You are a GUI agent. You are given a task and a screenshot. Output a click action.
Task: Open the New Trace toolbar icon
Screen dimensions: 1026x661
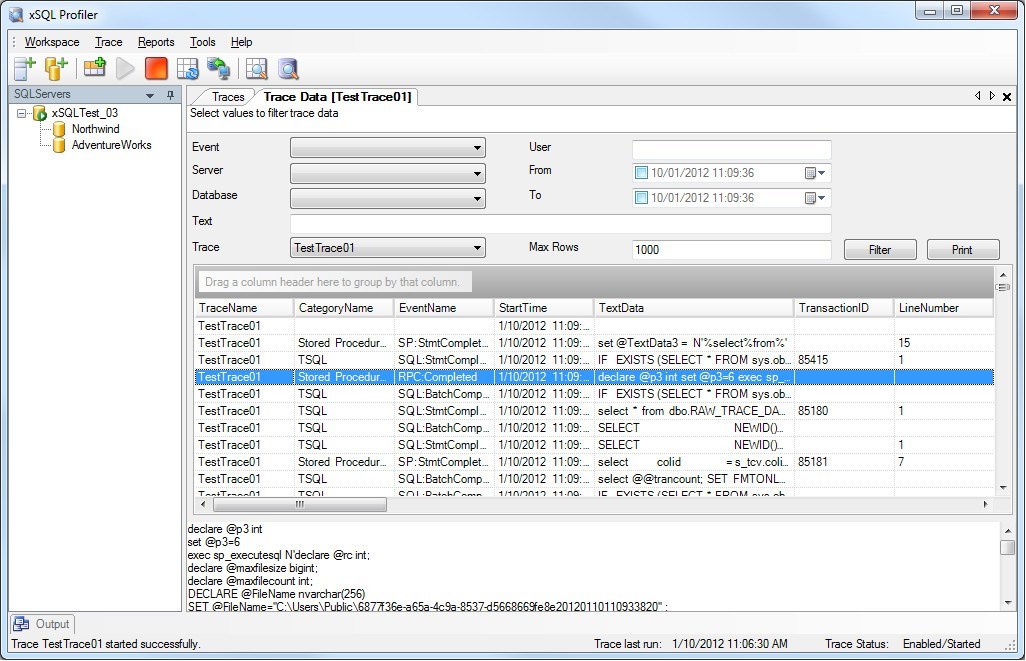coord(94,68)
